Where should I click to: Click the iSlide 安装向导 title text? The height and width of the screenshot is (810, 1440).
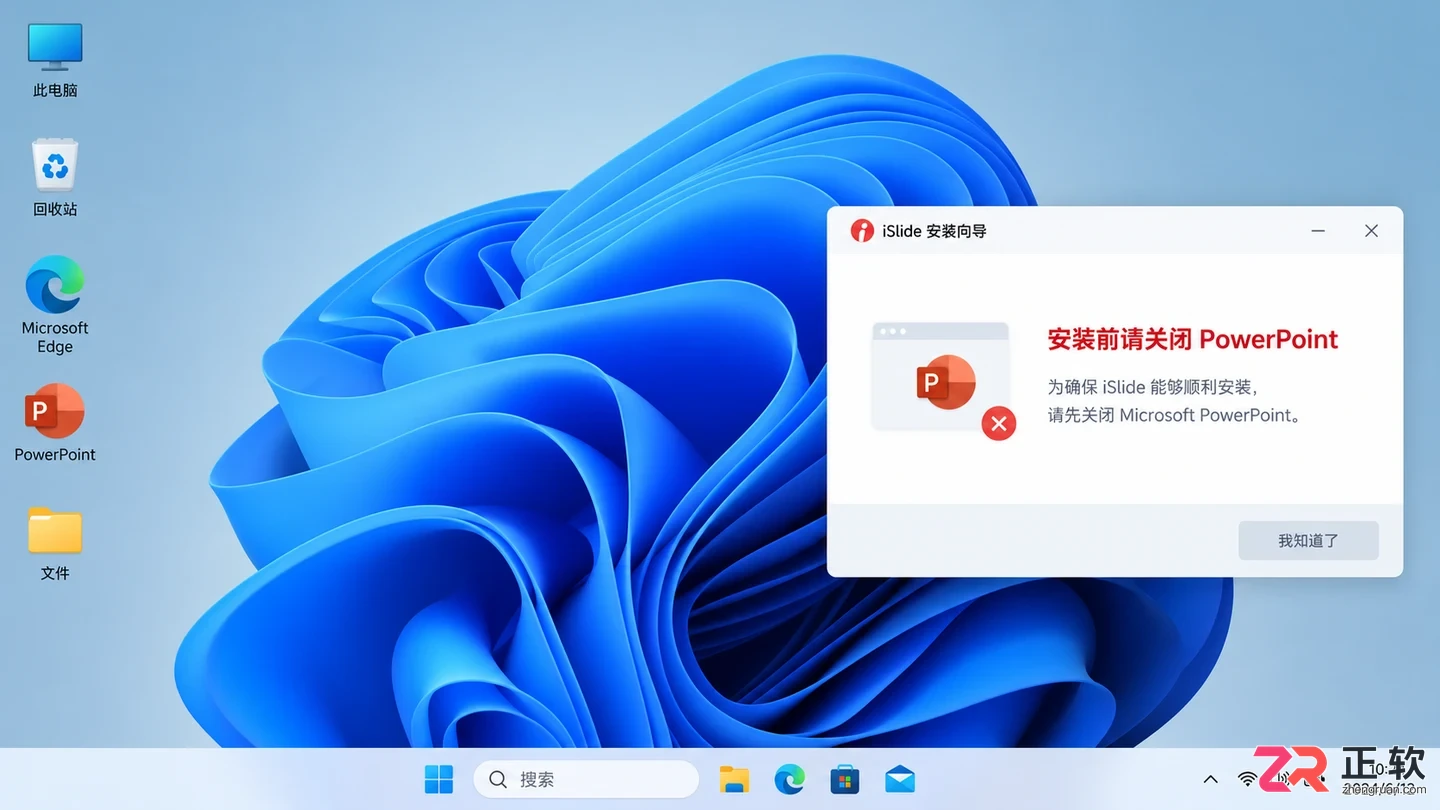(x=934, y=231)
